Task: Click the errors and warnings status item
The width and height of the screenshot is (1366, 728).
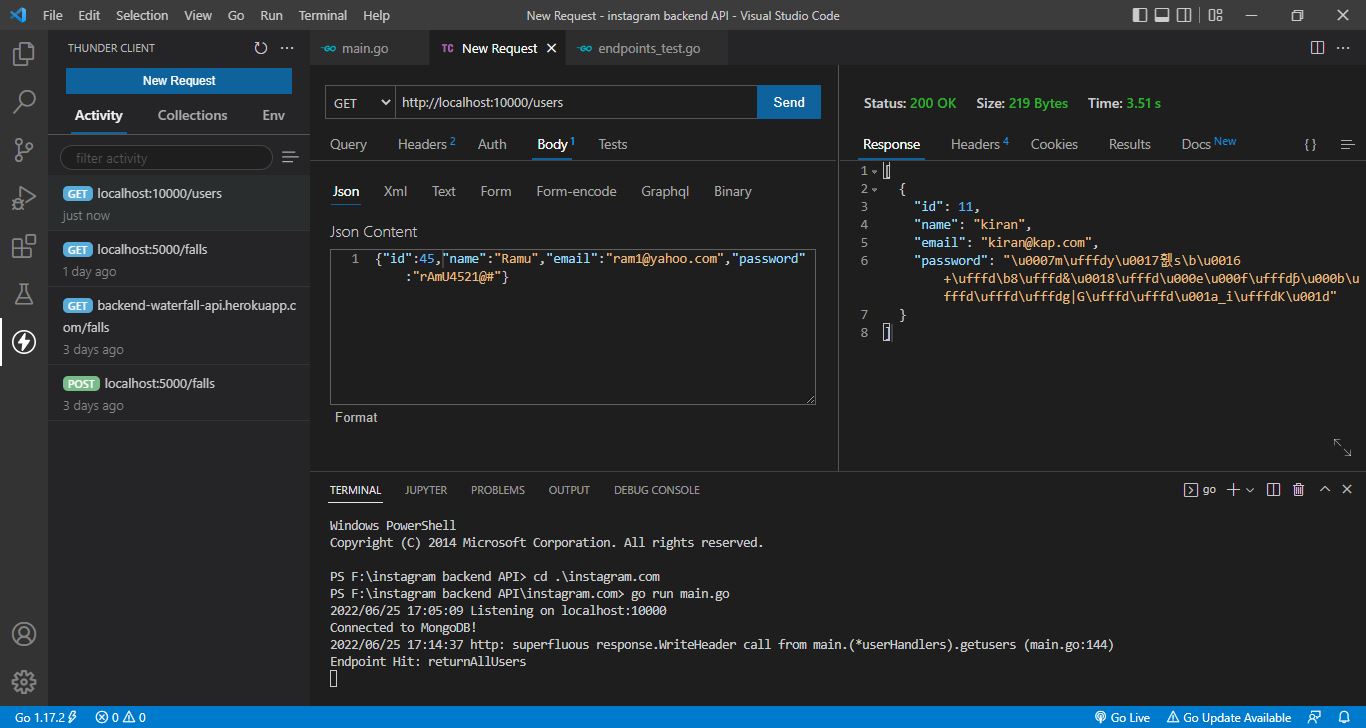Action: coord(120,717)
